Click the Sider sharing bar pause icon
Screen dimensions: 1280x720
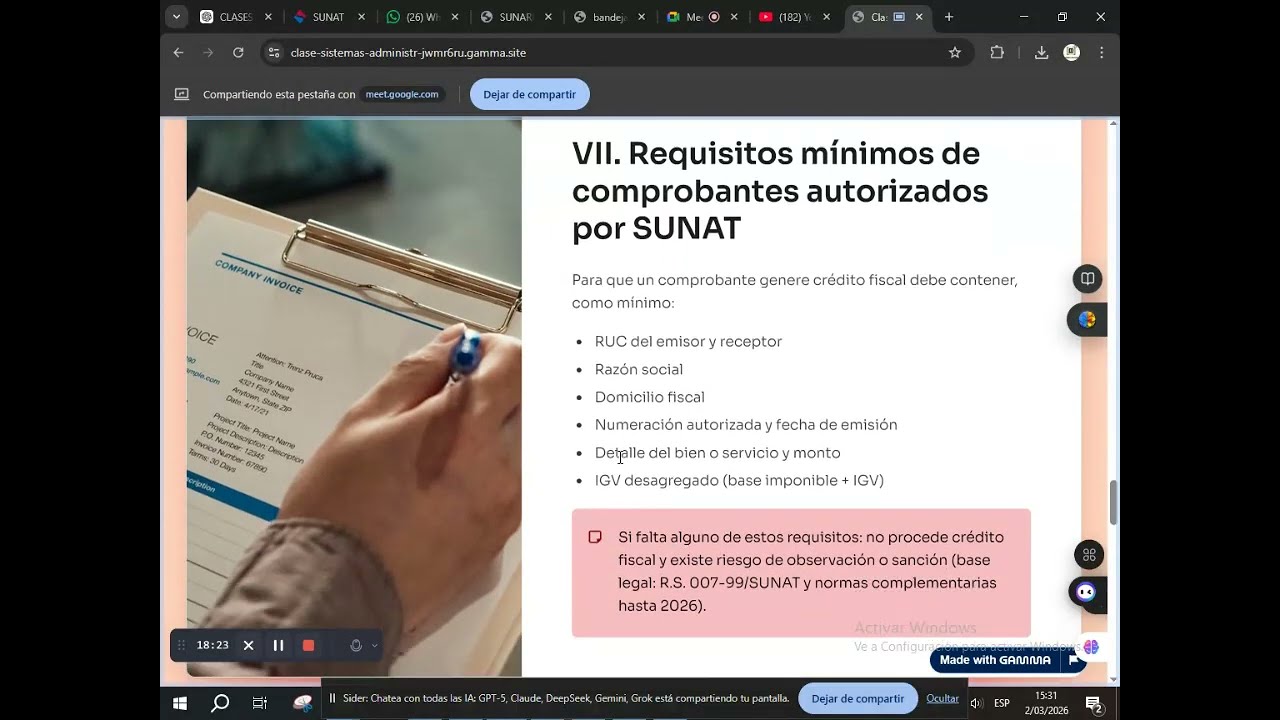pos(333,698)
